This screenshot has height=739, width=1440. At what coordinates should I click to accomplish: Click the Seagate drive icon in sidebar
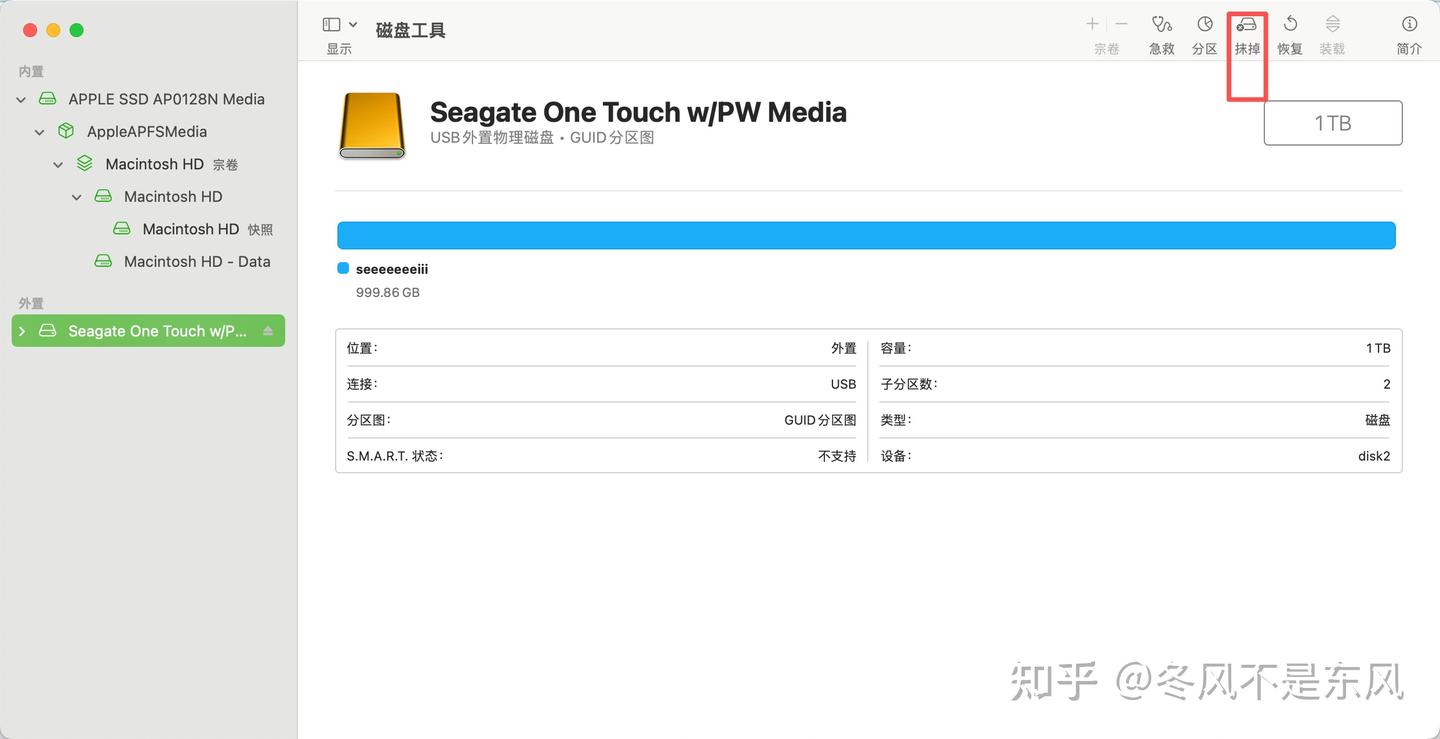click(x=47, y=331)
